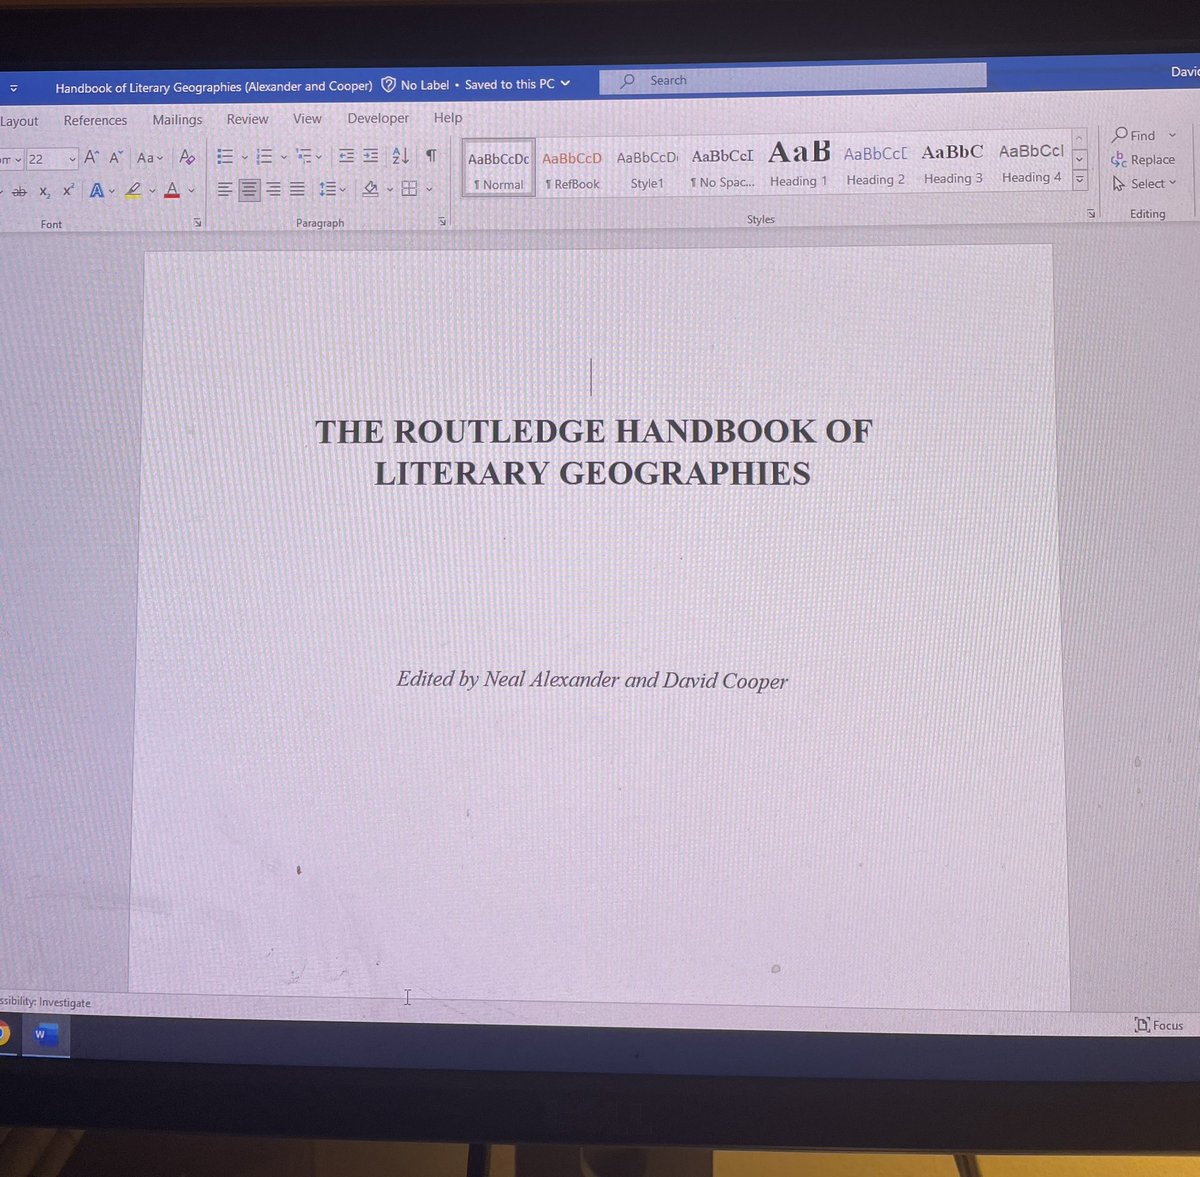The image size is (1200, 1177).
Task: Apply paragraph shading with paint bucket
Action: [x=370, y=188]
